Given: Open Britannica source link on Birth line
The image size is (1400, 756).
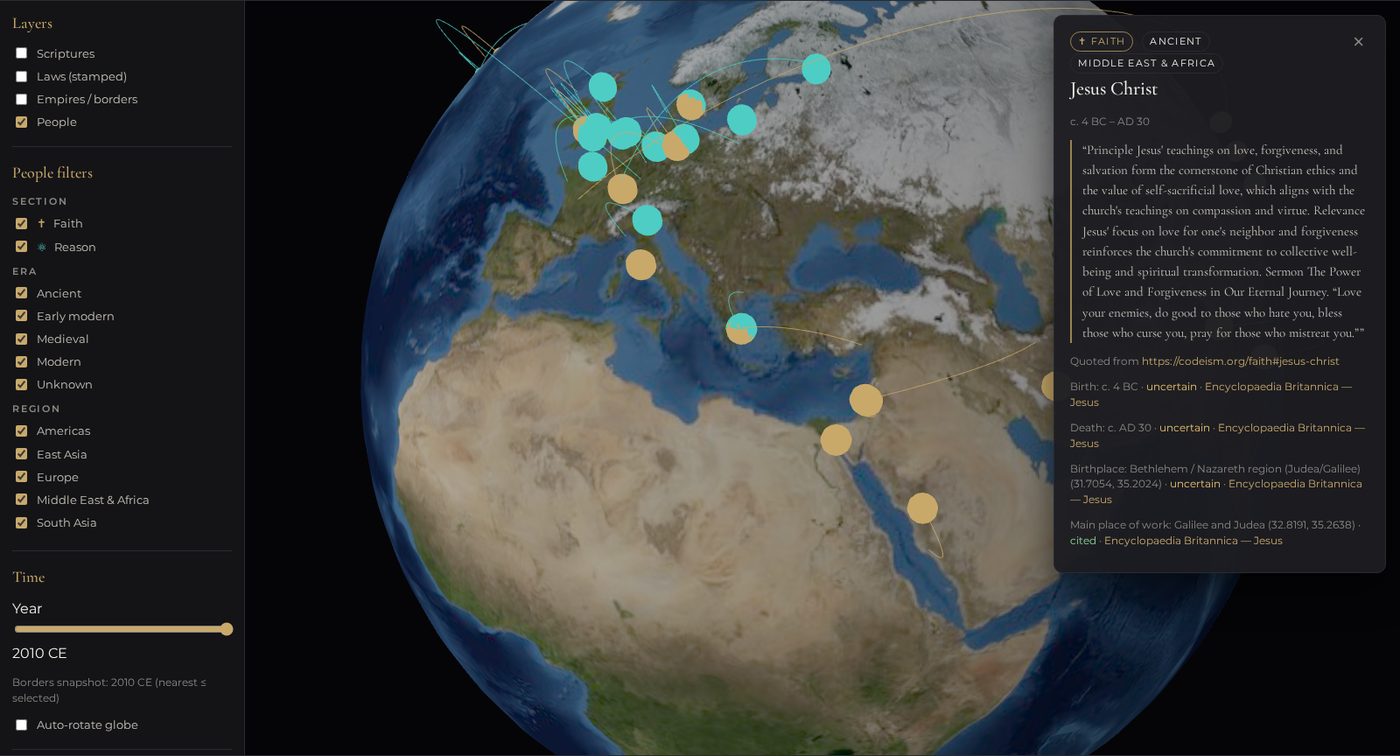Looking at the screenshot, I should pyautogui.click(x=1211, y=394).
